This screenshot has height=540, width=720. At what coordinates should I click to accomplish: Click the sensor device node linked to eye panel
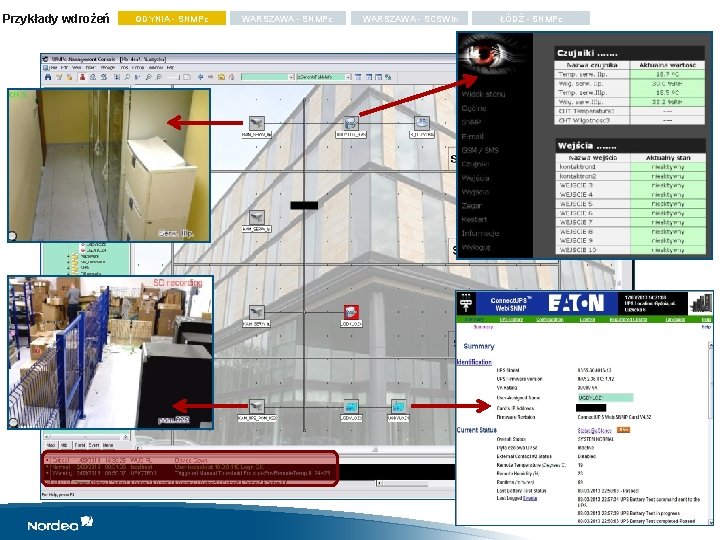(351, 123)
